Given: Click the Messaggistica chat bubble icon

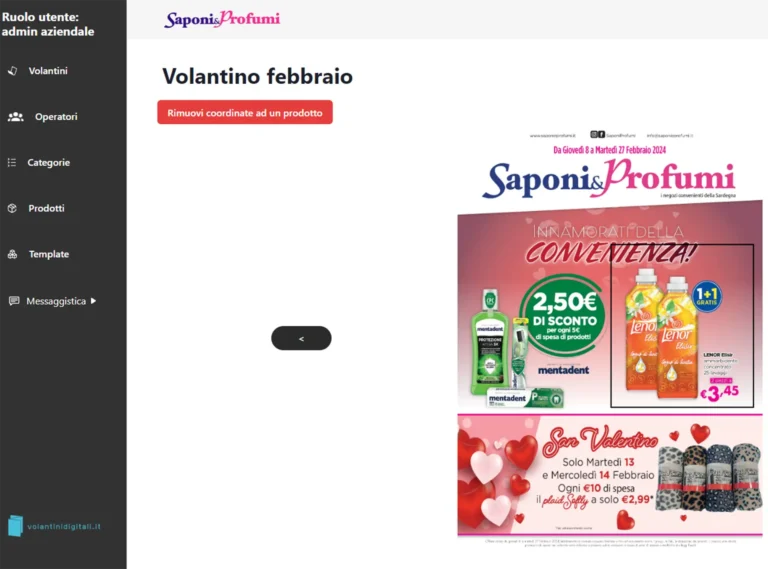Looking at the screenshot, I should click(14, 301).
